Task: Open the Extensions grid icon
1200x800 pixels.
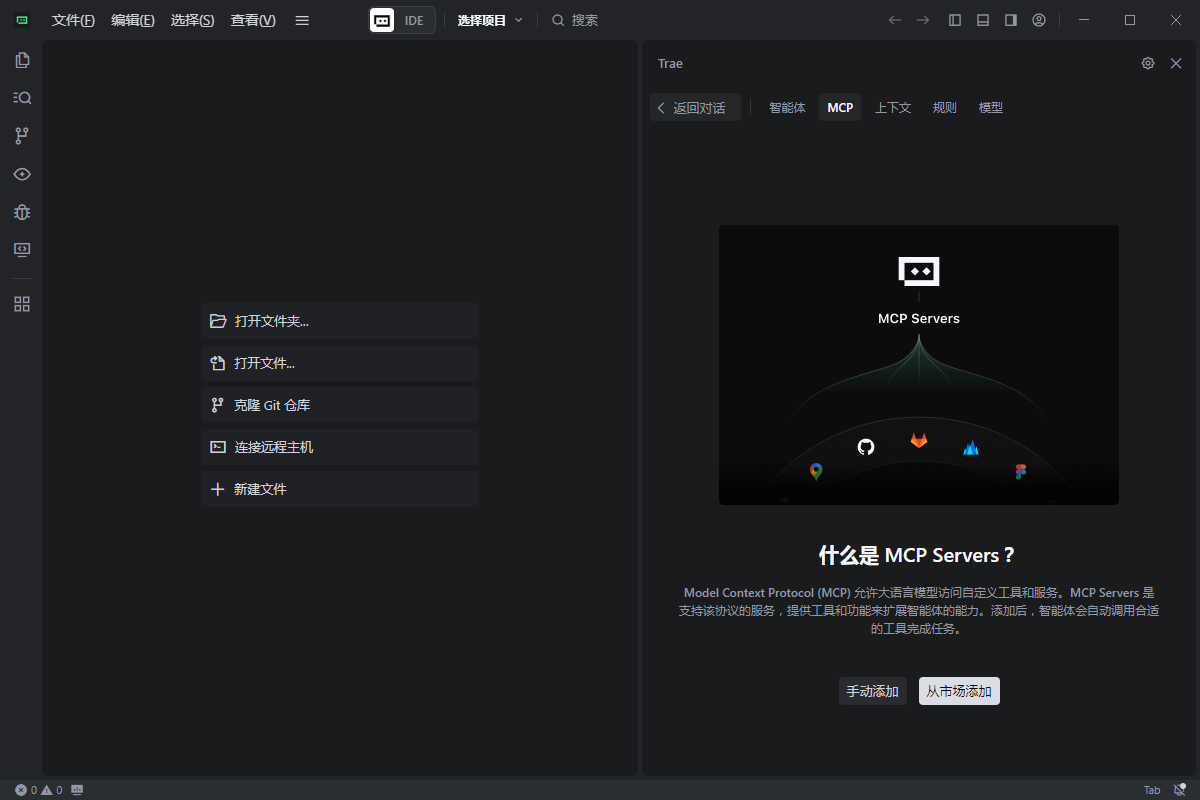Action: [22, 304]
